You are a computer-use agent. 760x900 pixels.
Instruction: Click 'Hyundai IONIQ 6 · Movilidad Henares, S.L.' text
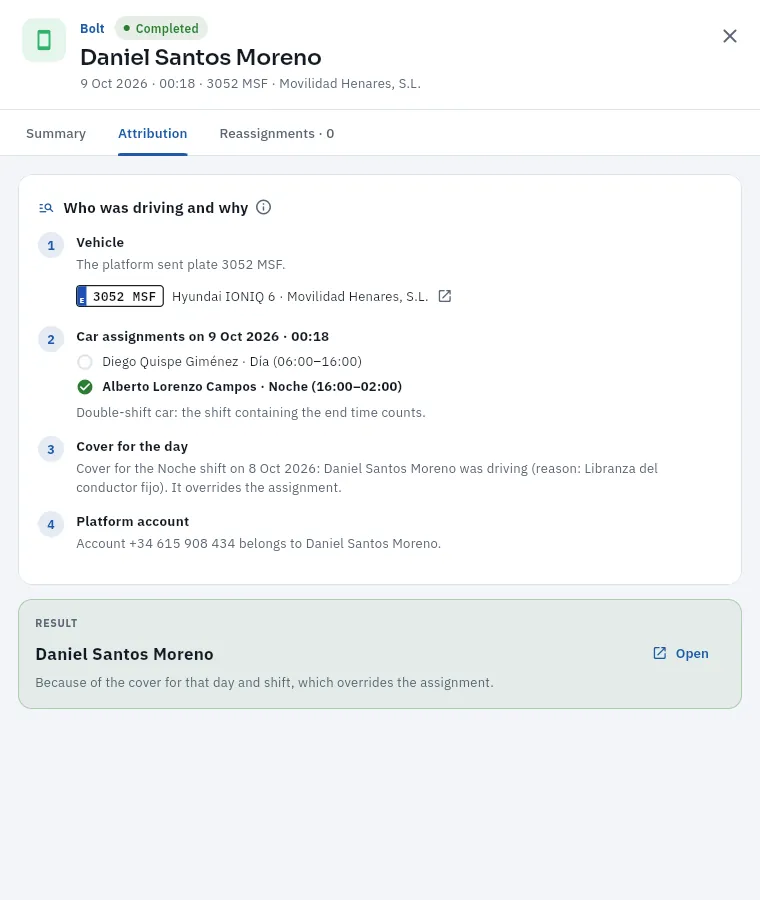(300, 297)
